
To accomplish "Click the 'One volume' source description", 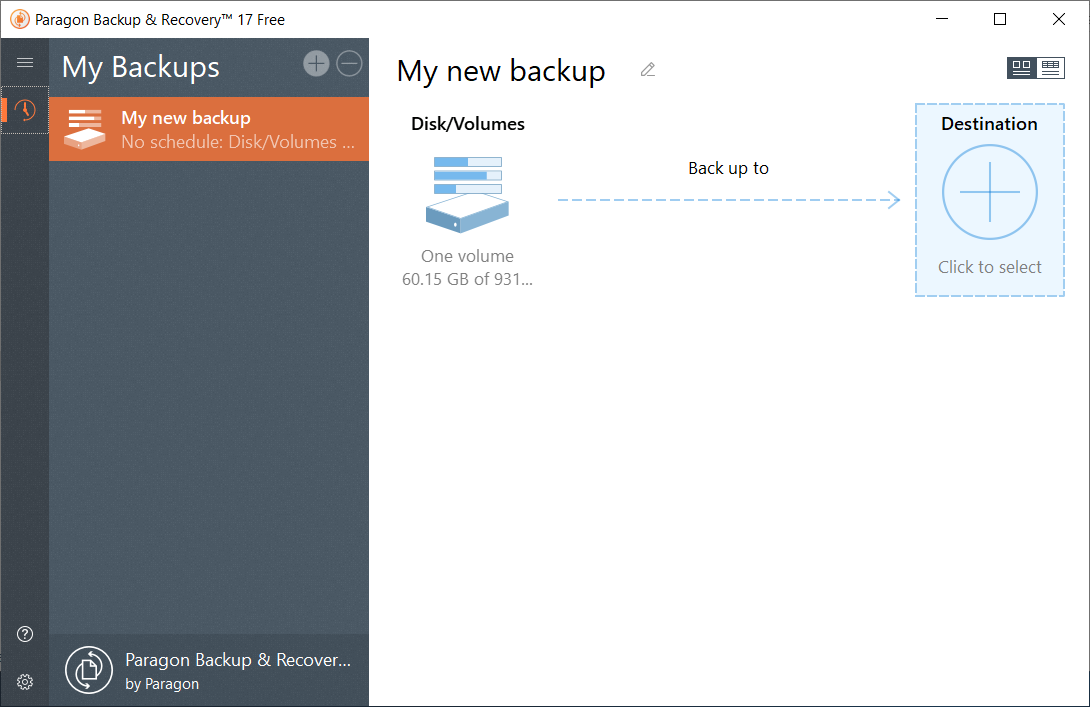I will click(x=467, y=256).
